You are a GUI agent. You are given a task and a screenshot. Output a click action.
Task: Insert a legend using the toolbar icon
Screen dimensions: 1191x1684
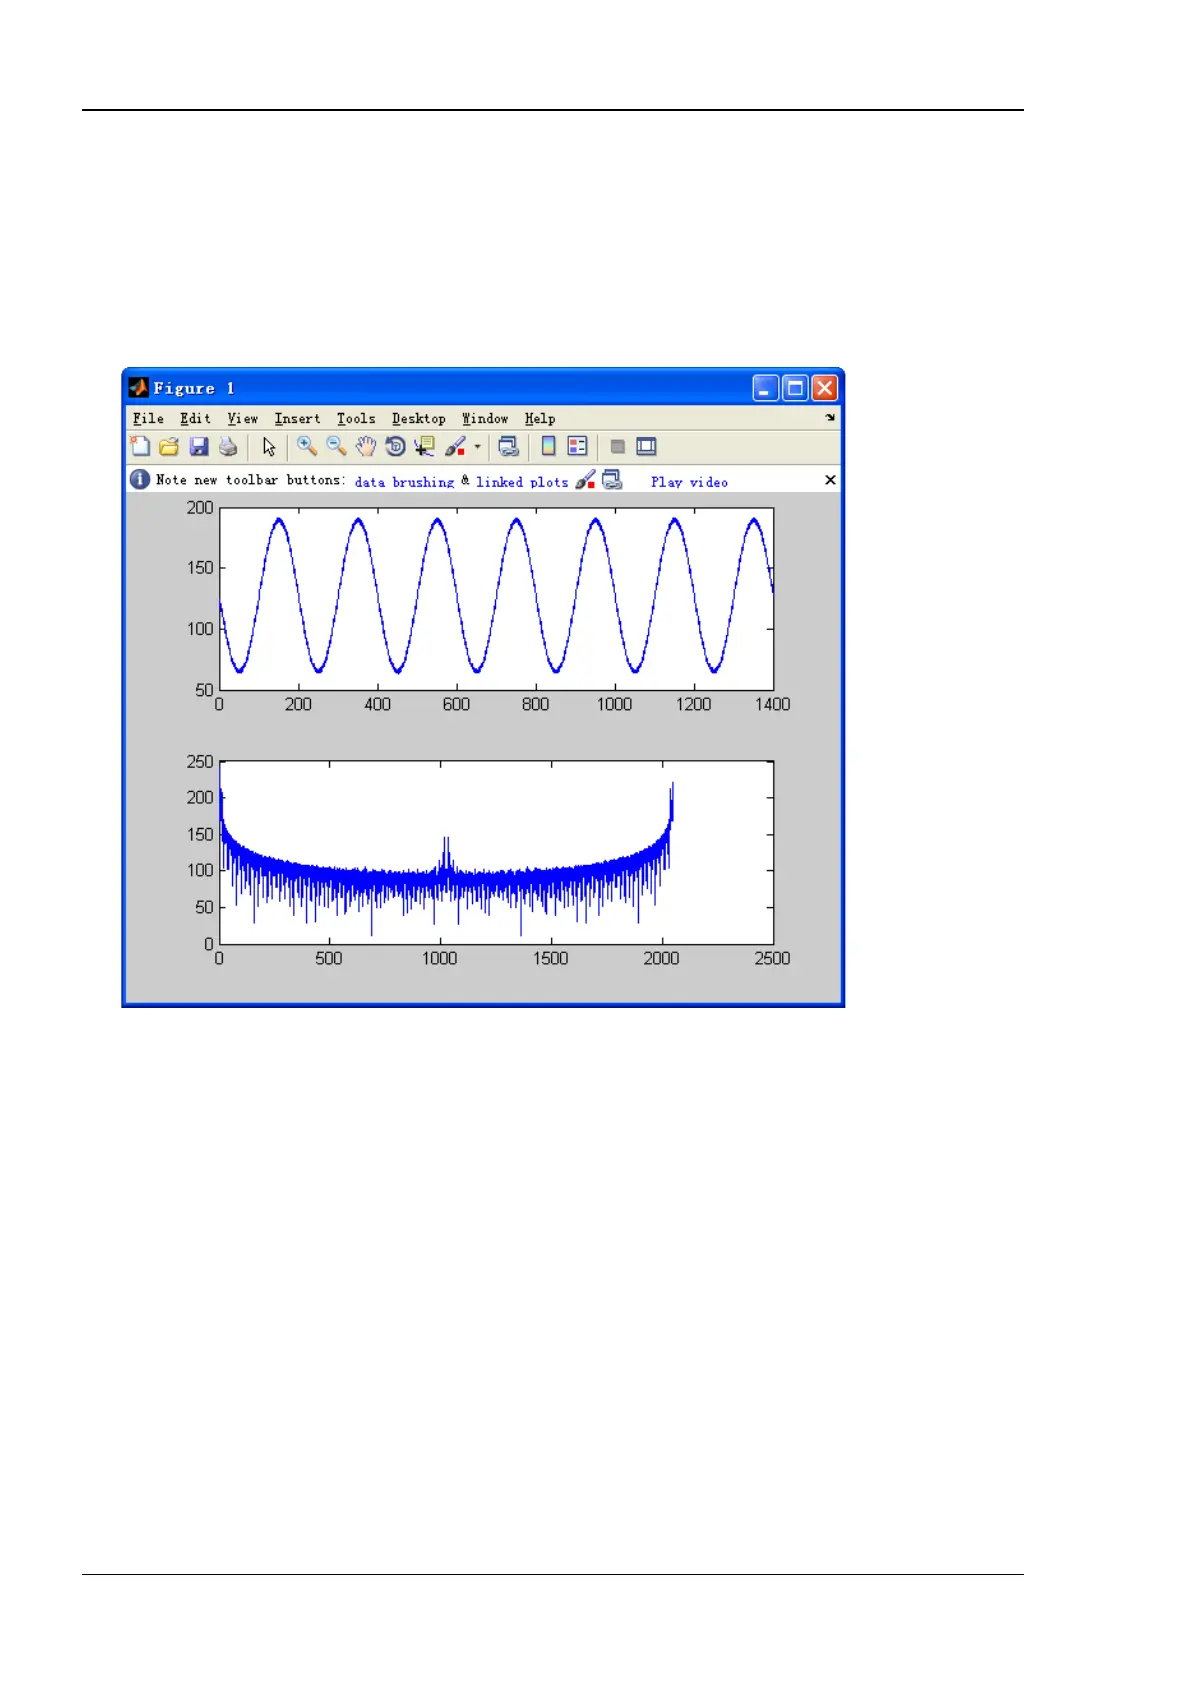click(x=577, y=447)
